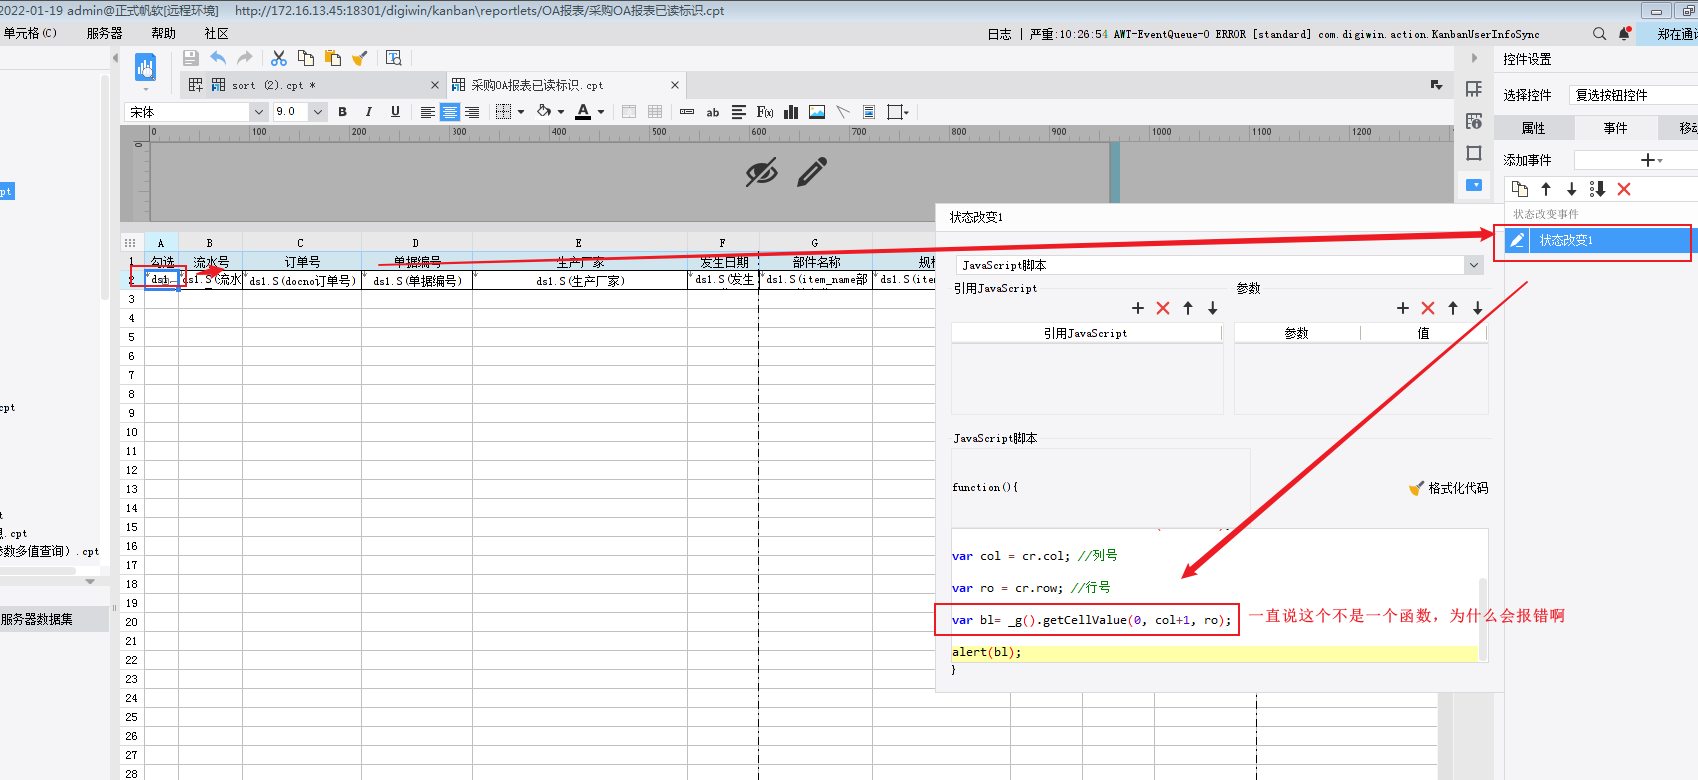Remove referenced JavaScript with red X

click(x=1163, y=308)
